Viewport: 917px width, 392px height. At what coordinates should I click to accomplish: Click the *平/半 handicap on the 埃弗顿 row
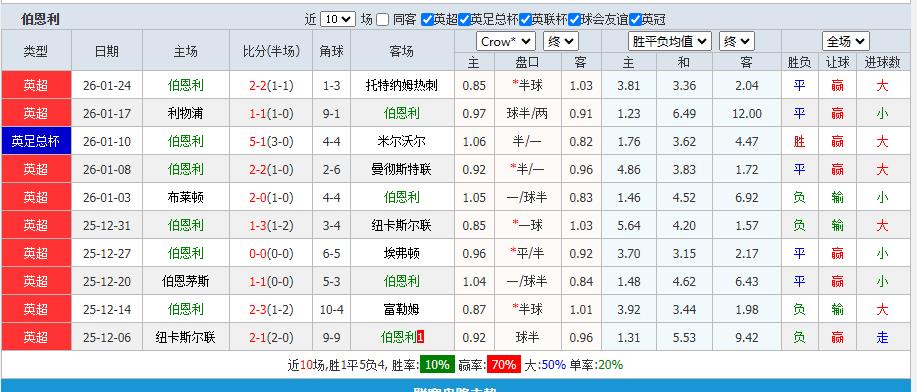pyautogui.click(x=527, y=253)
